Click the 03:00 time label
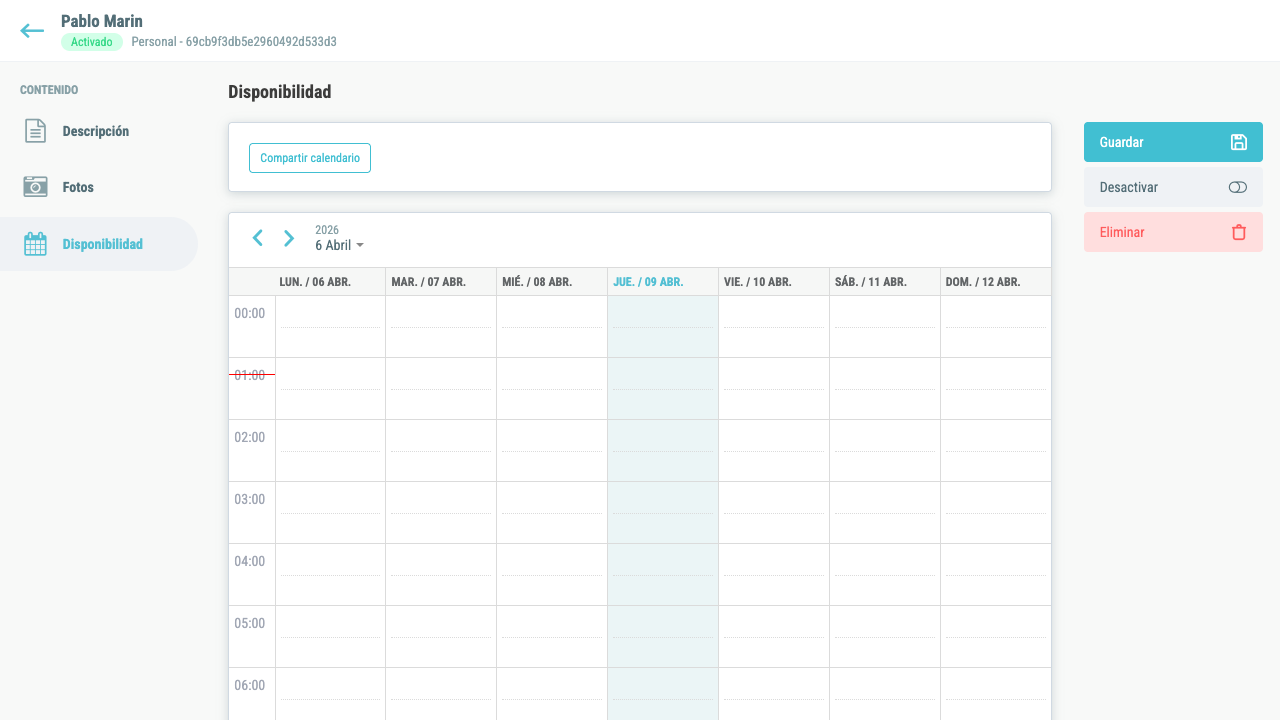1280x720 pixels. pos(250,499)
